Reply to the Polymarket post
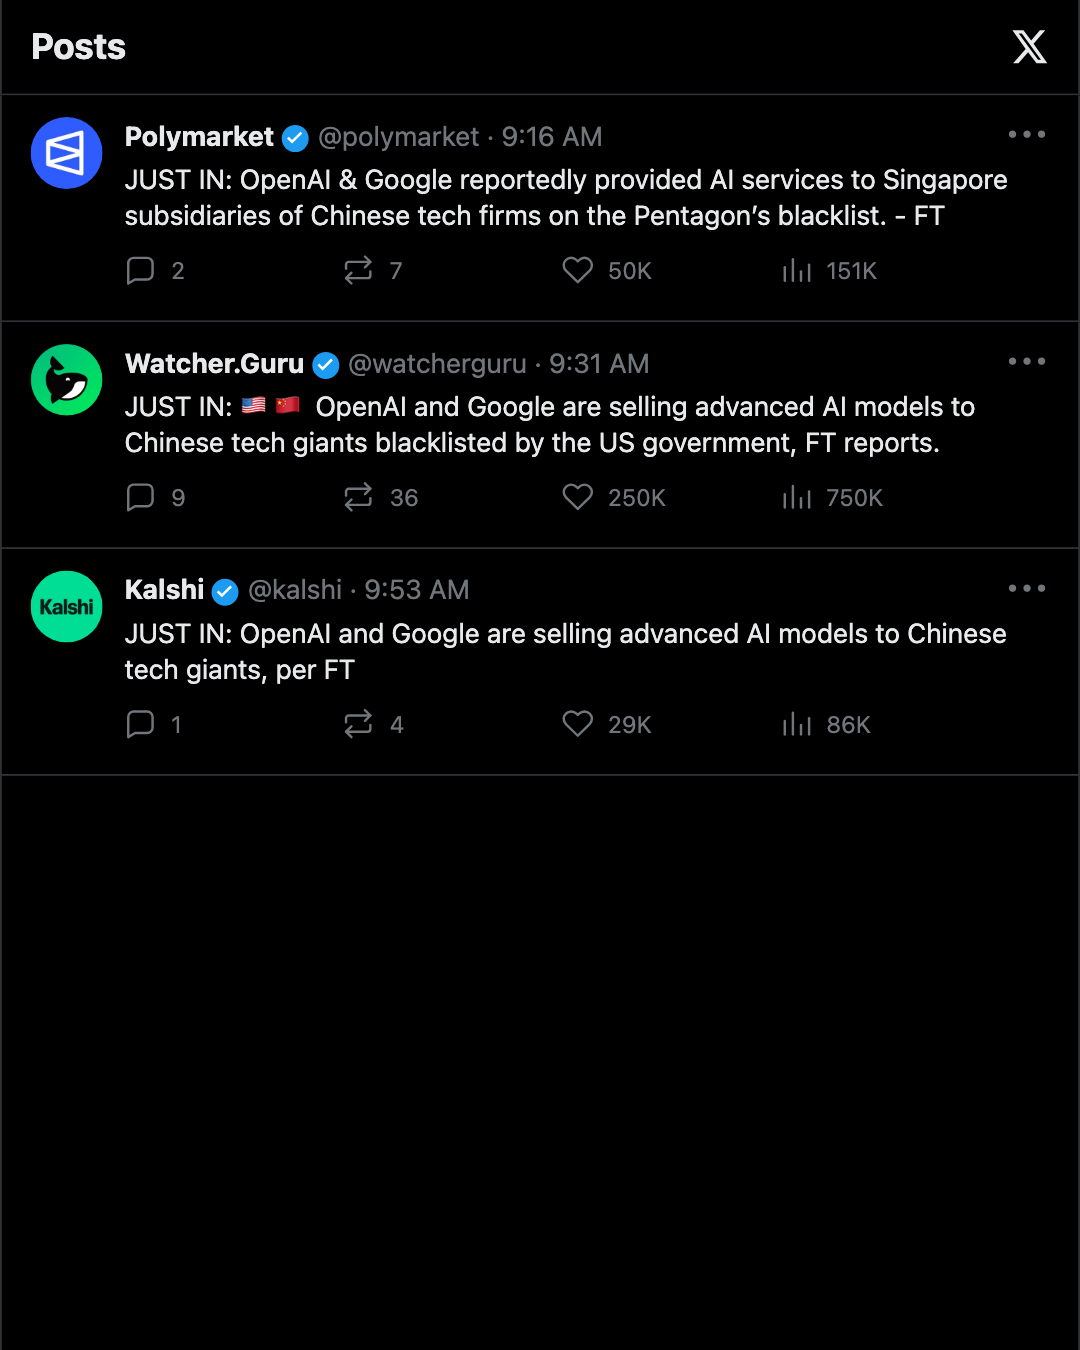Image resolution: width=1080 pixels, height=1350 pixels. coord(140,271)
